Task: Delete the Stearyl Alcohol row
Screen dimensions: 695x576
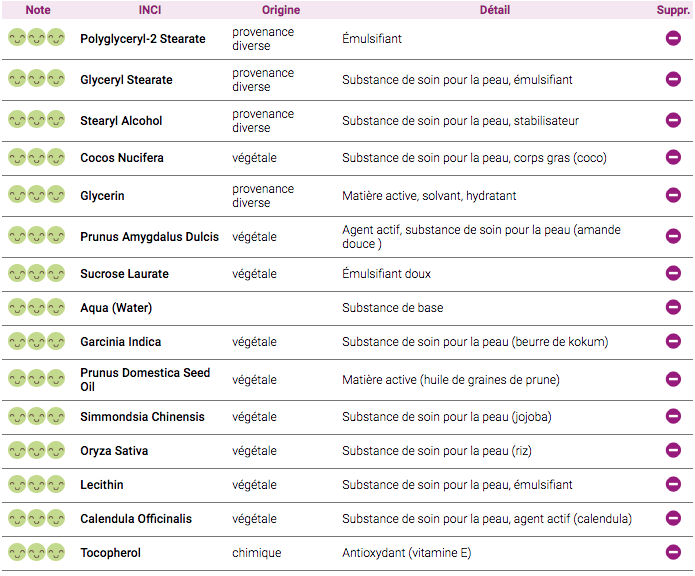Action: tap(673, 120)
